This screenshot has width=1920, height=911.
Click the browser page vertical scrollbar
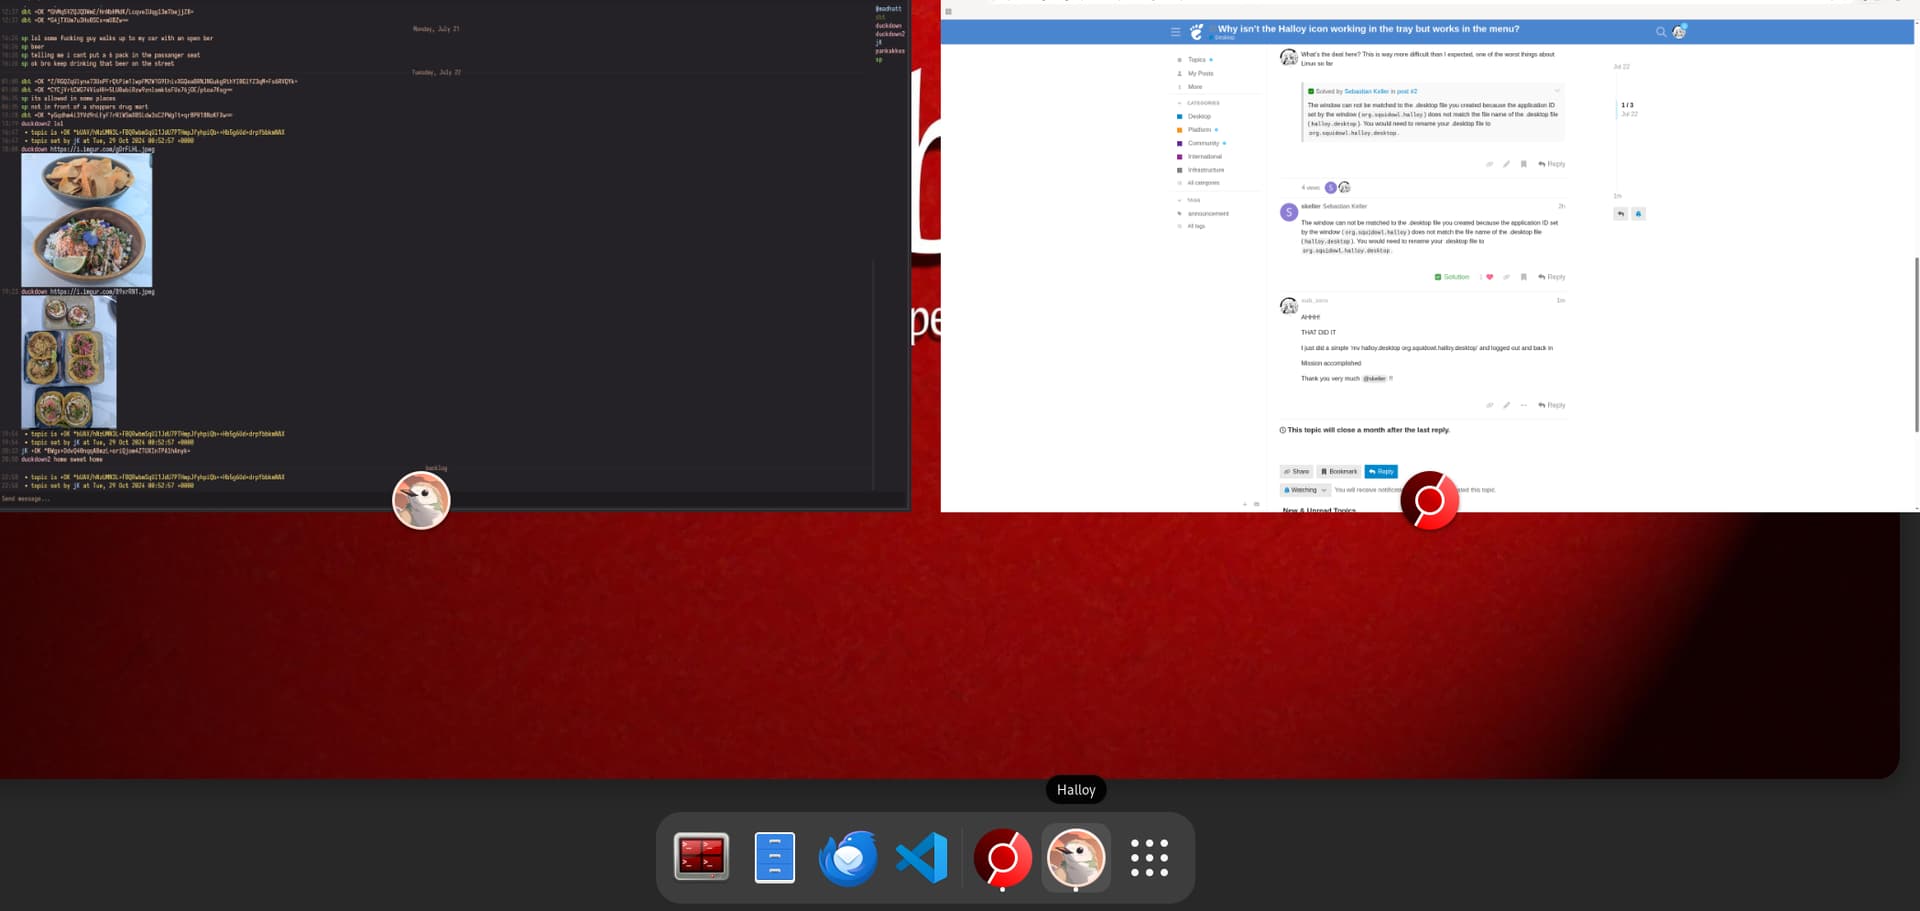[1916, 345]
